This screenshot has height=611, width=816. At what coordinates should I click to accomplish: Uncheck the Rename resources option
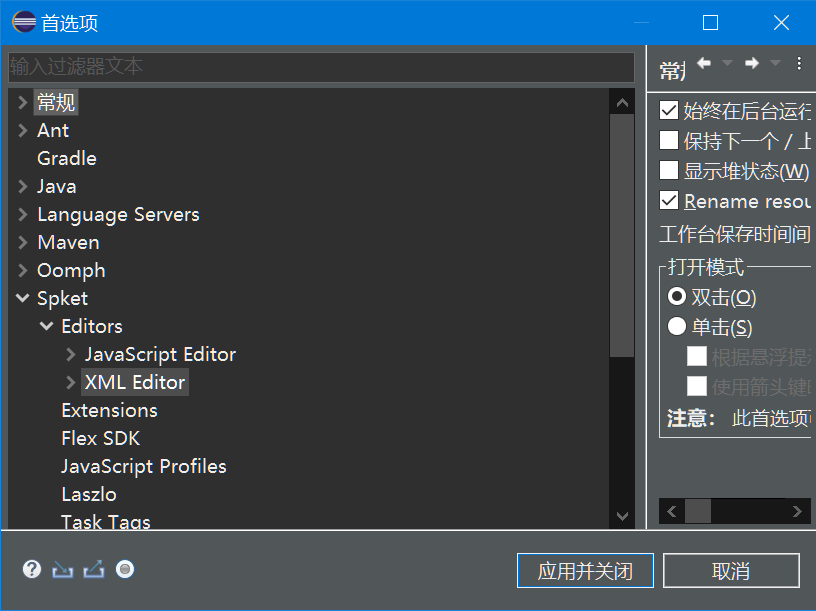click(669, 201)
